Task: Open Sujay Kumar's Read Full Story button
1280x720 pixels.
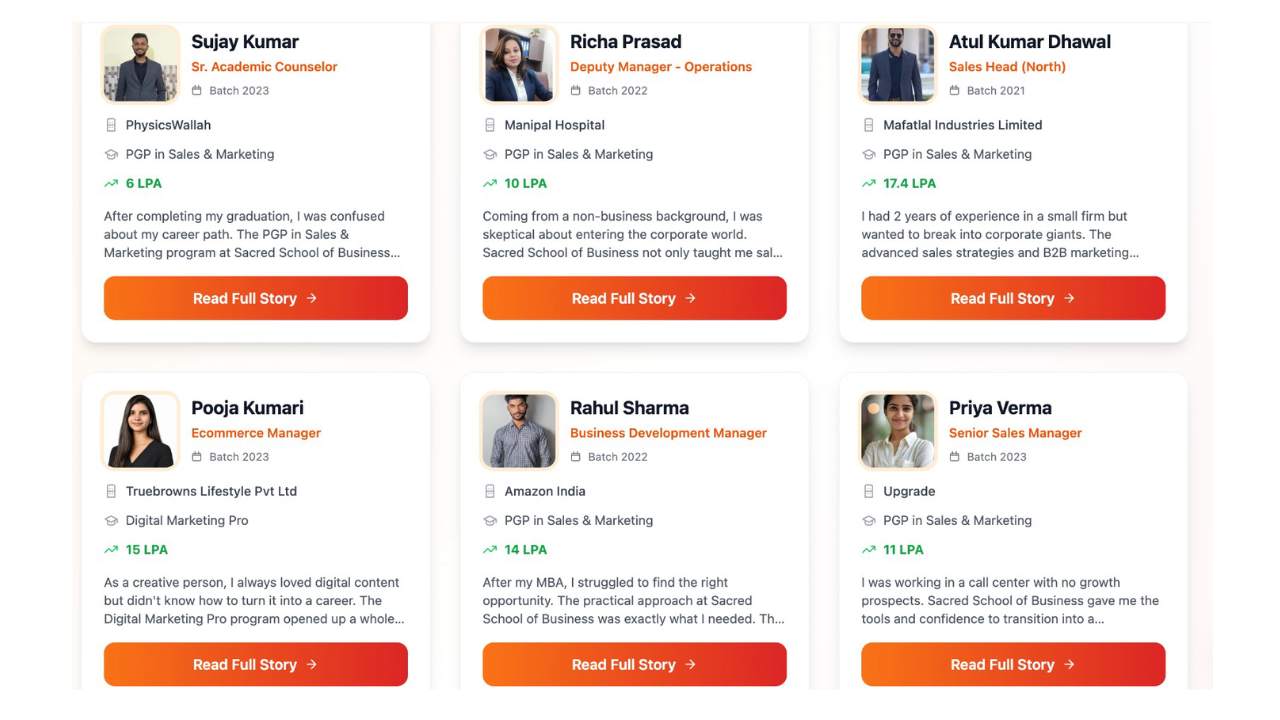Action: pyautogui.click(x=255, y=298)
